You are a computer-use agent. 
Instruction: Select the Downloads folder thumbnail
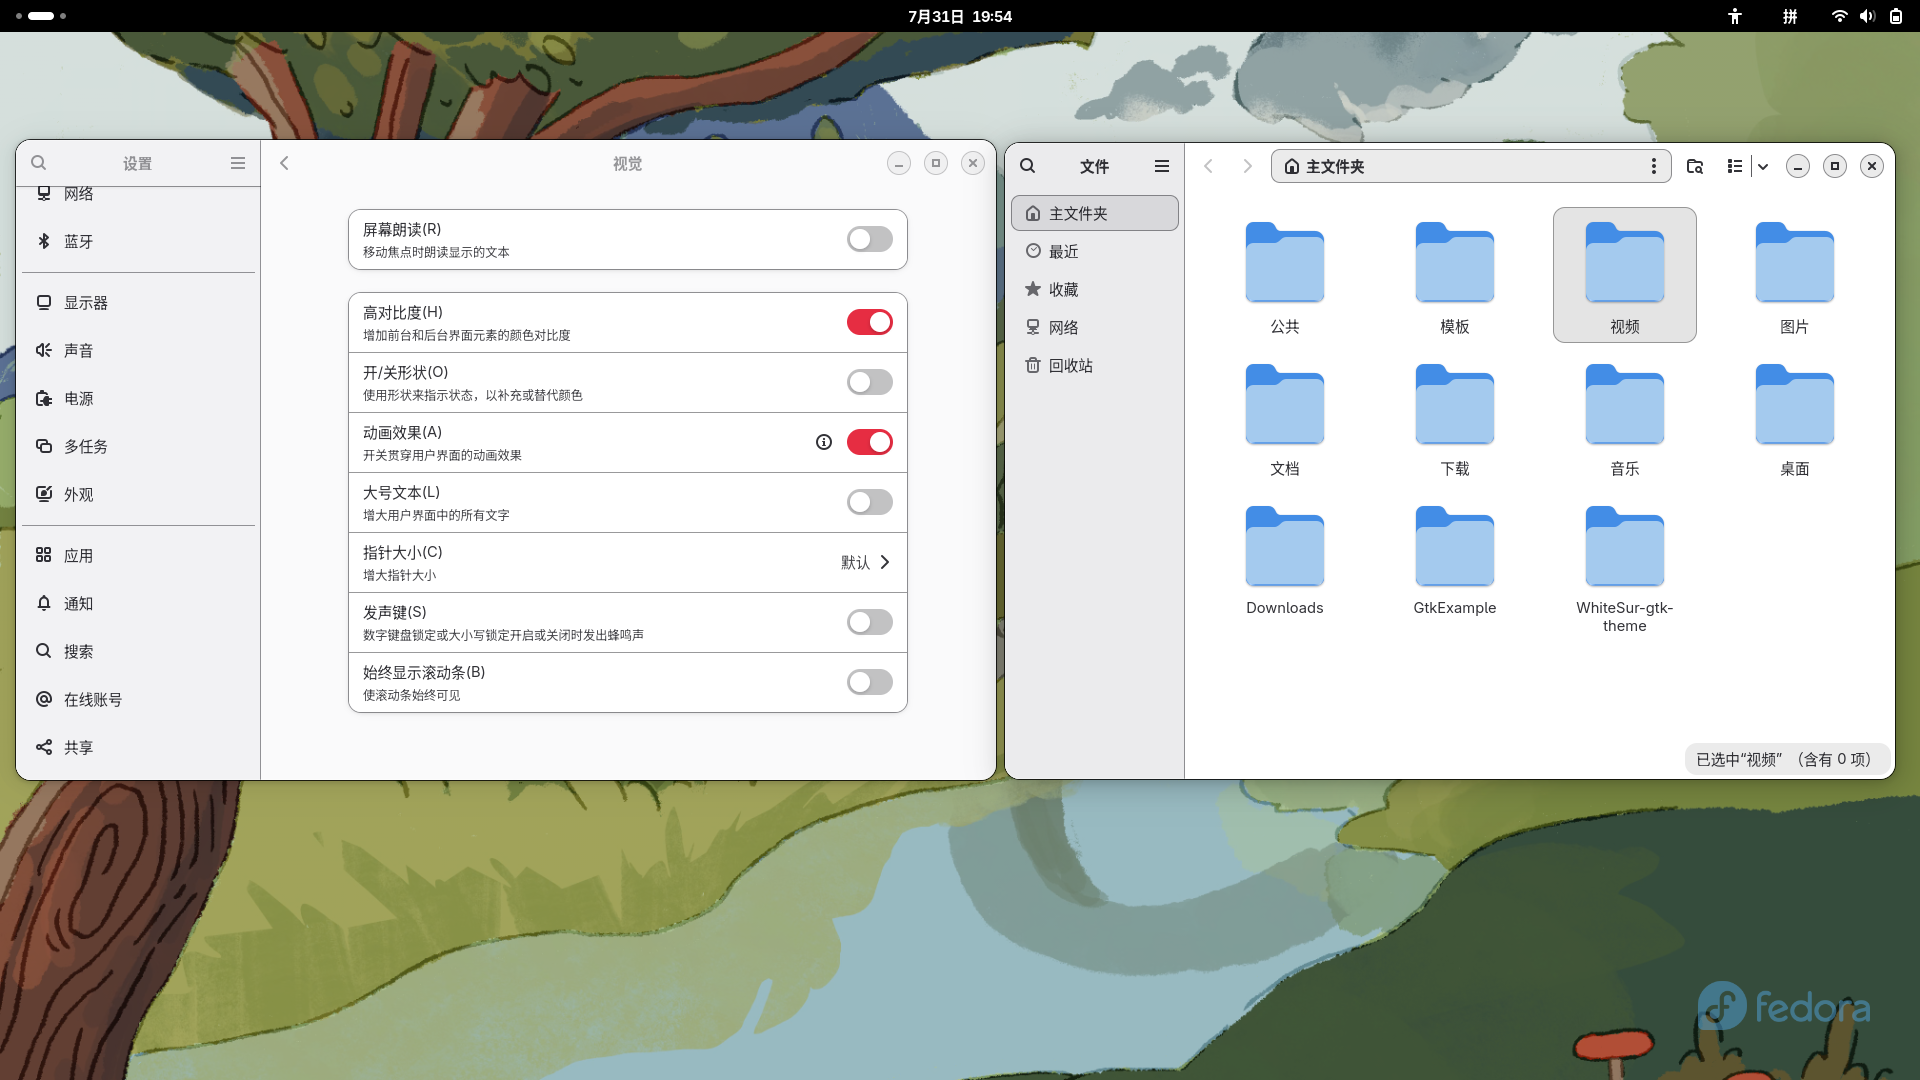pyautogui.click(x=1284, y=547)
